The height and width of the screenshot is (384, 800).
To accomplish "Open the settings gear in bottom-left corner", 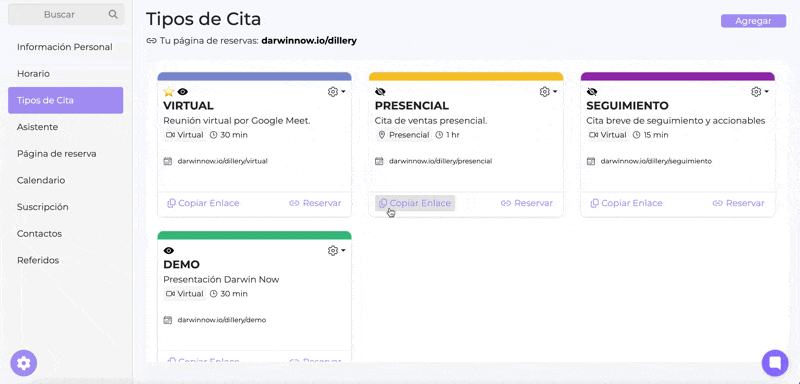I will pos(23,363).
